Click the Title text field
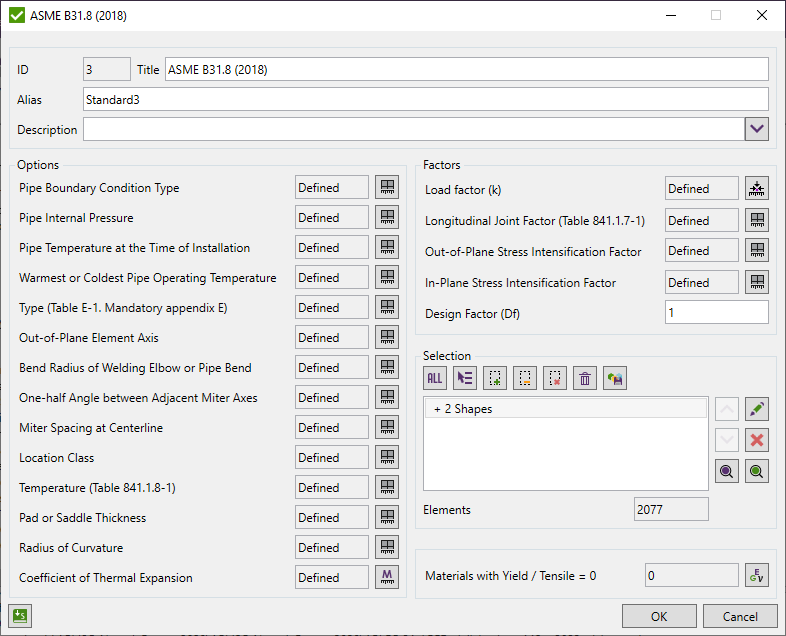This screenshot has height=636, width=786. click(466, 69)
